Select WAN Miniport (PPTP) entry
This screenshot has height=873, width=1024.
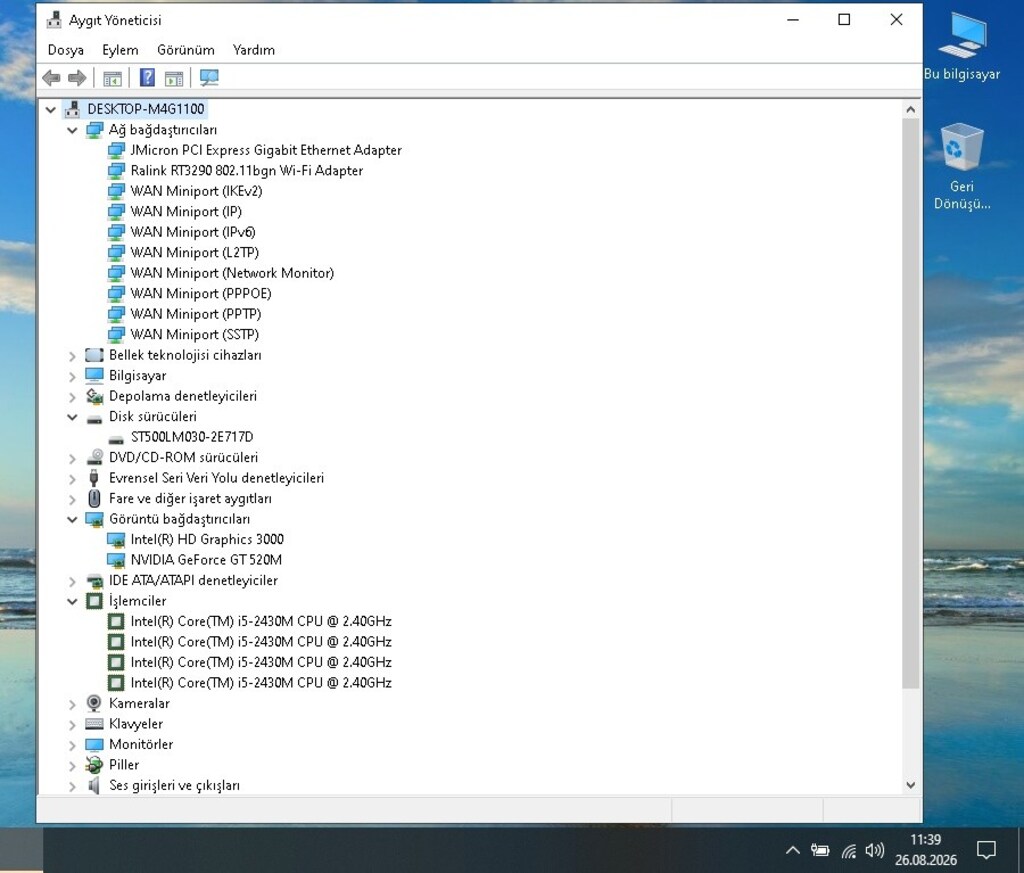pos(196,314)
